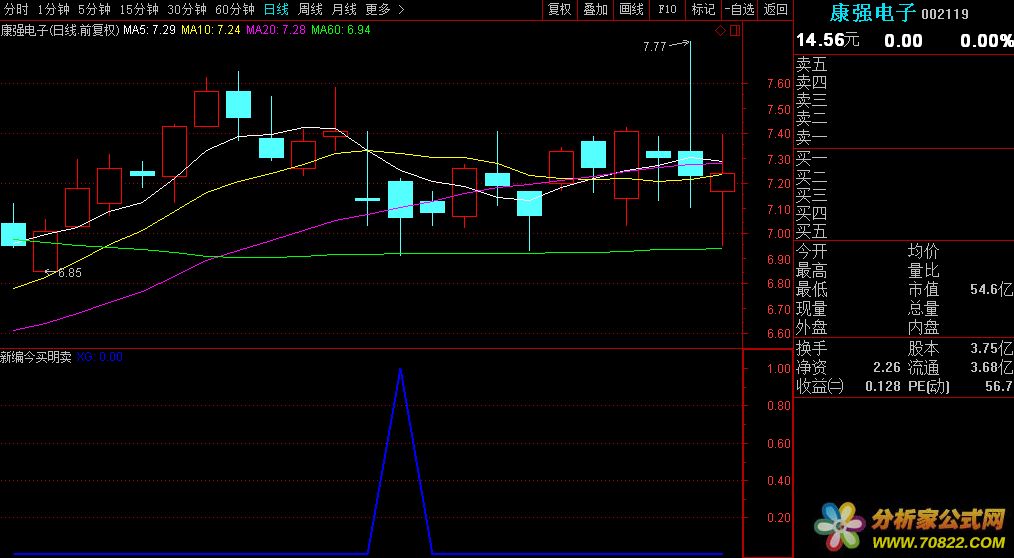Switch to the 分时 intraday chart tab
Screen dimensions: 1014x558
click(17, 9)
